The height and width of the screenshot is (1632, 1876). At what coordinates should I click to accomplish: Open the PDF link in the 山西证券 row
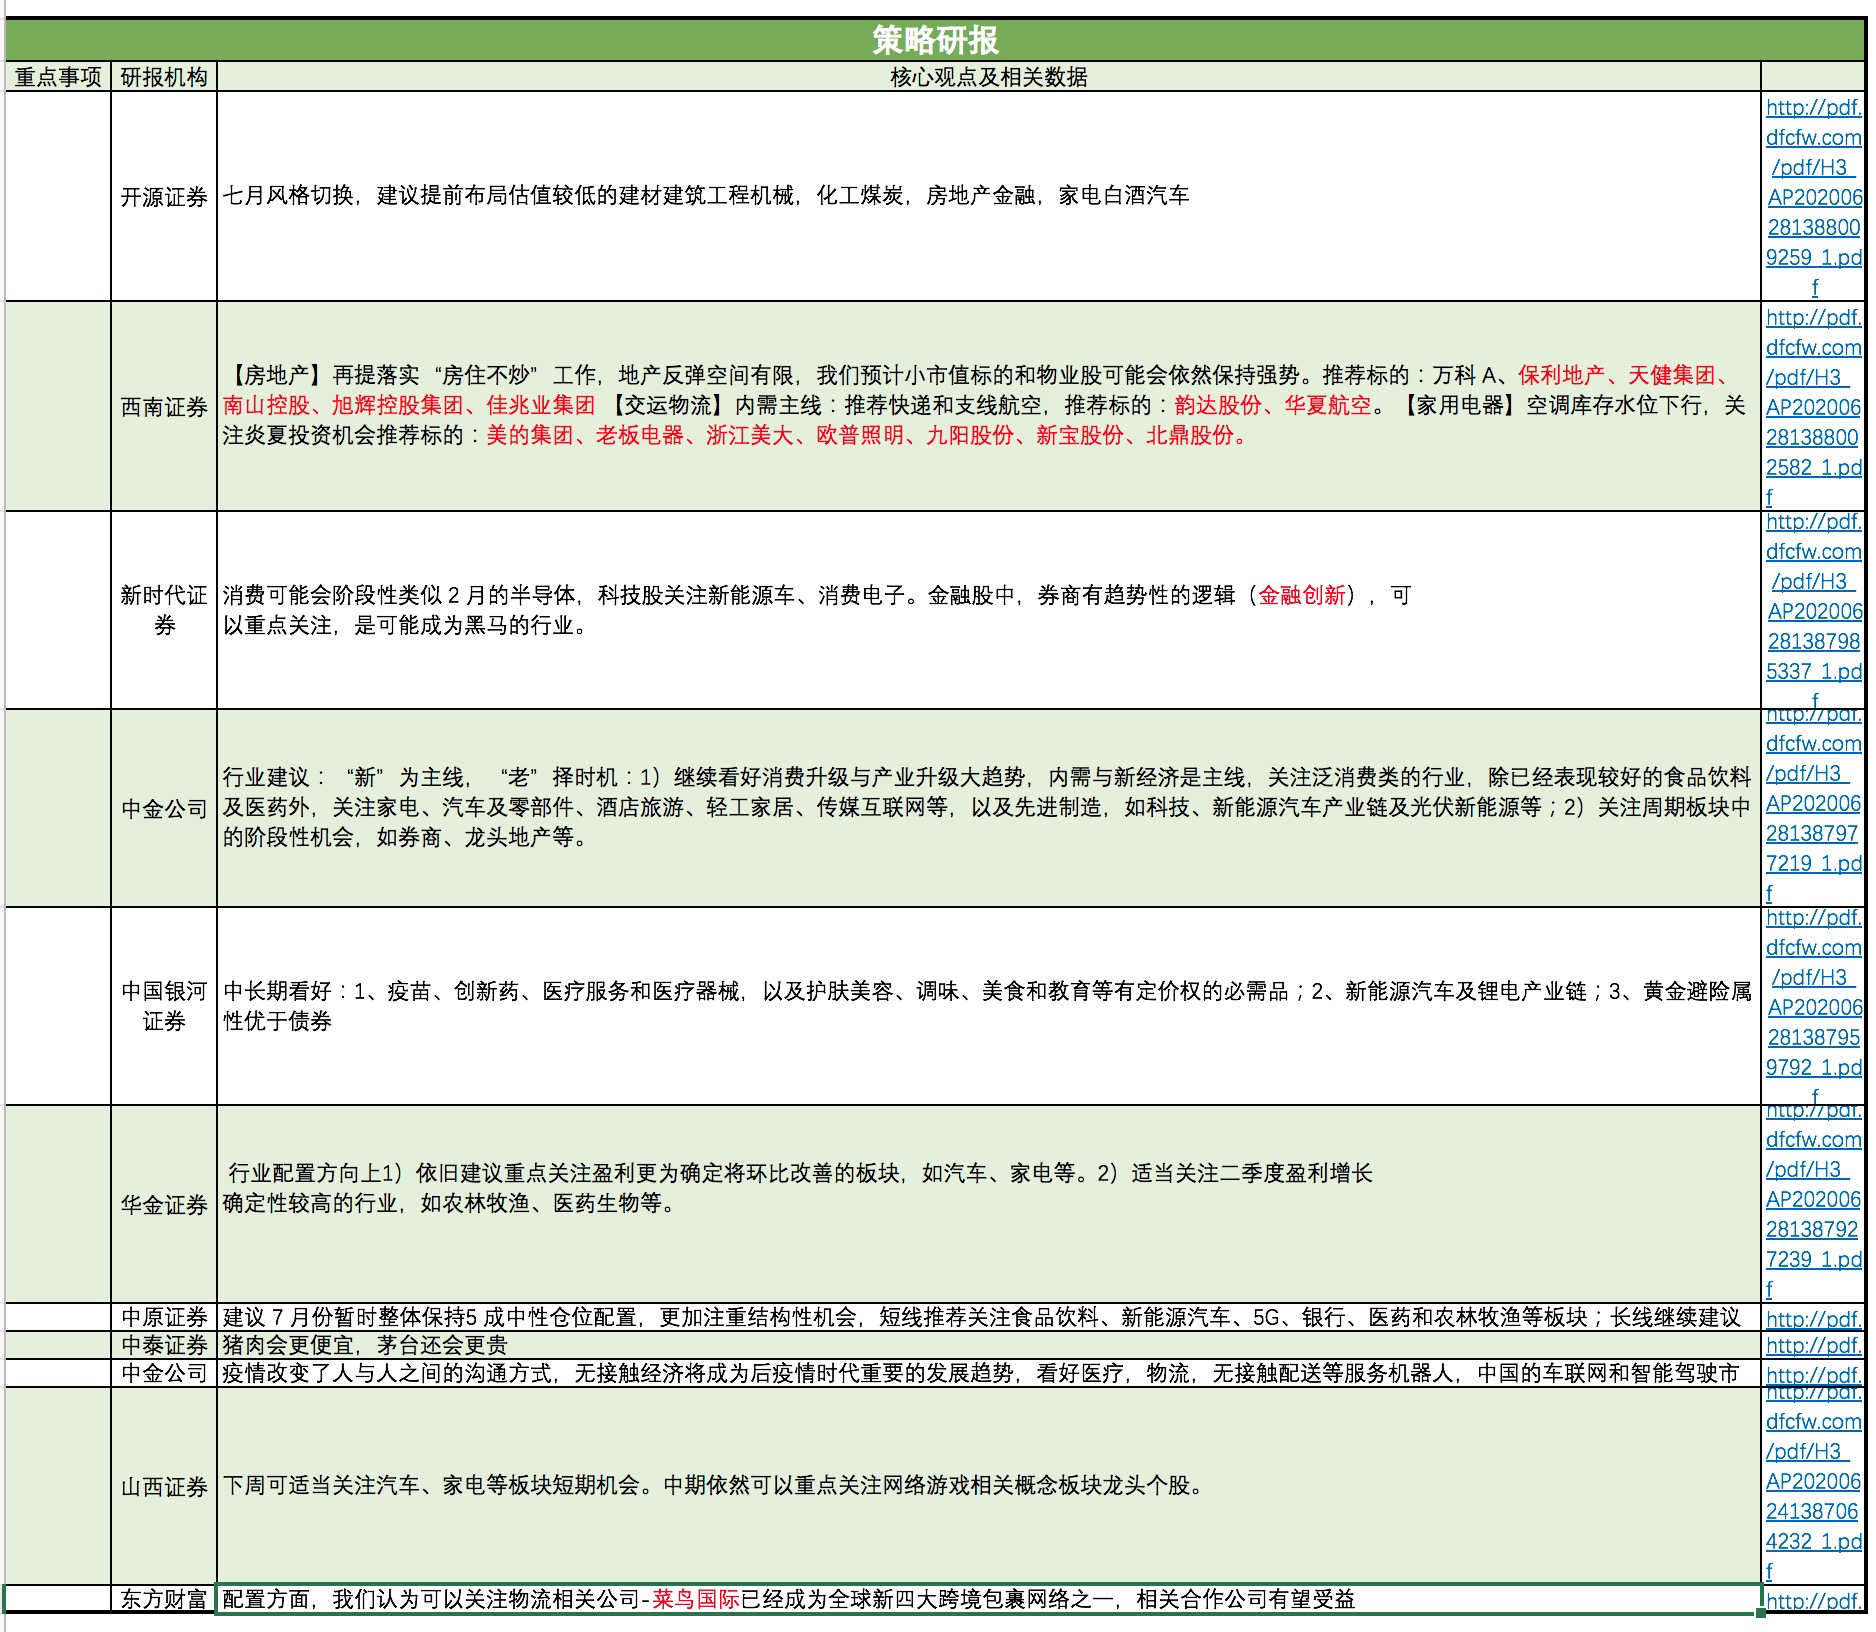click(x=1813, y=1481)
